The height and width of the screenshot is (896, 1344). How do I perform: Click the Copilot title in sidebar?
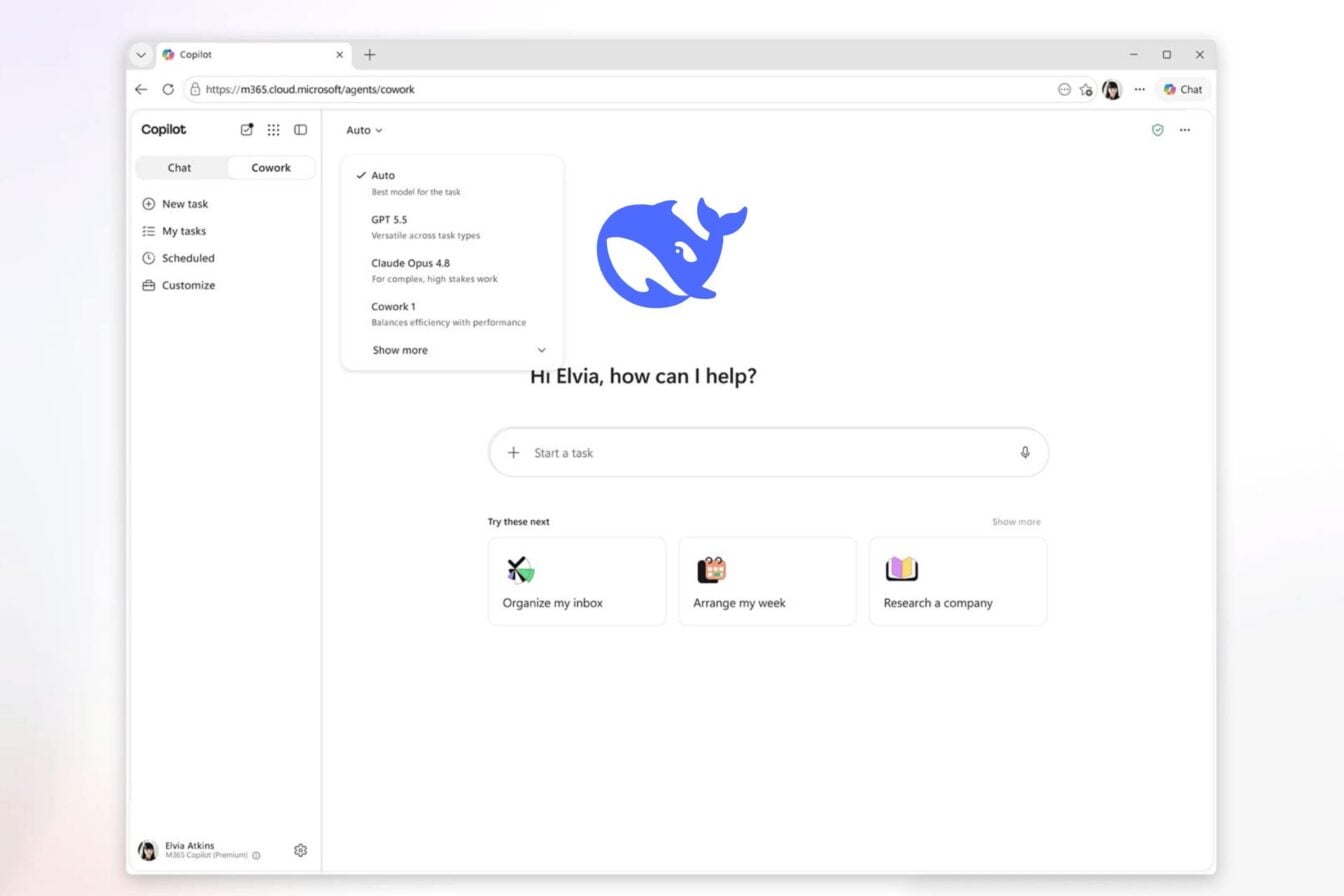pyautogui.click(x=164, y=129)
